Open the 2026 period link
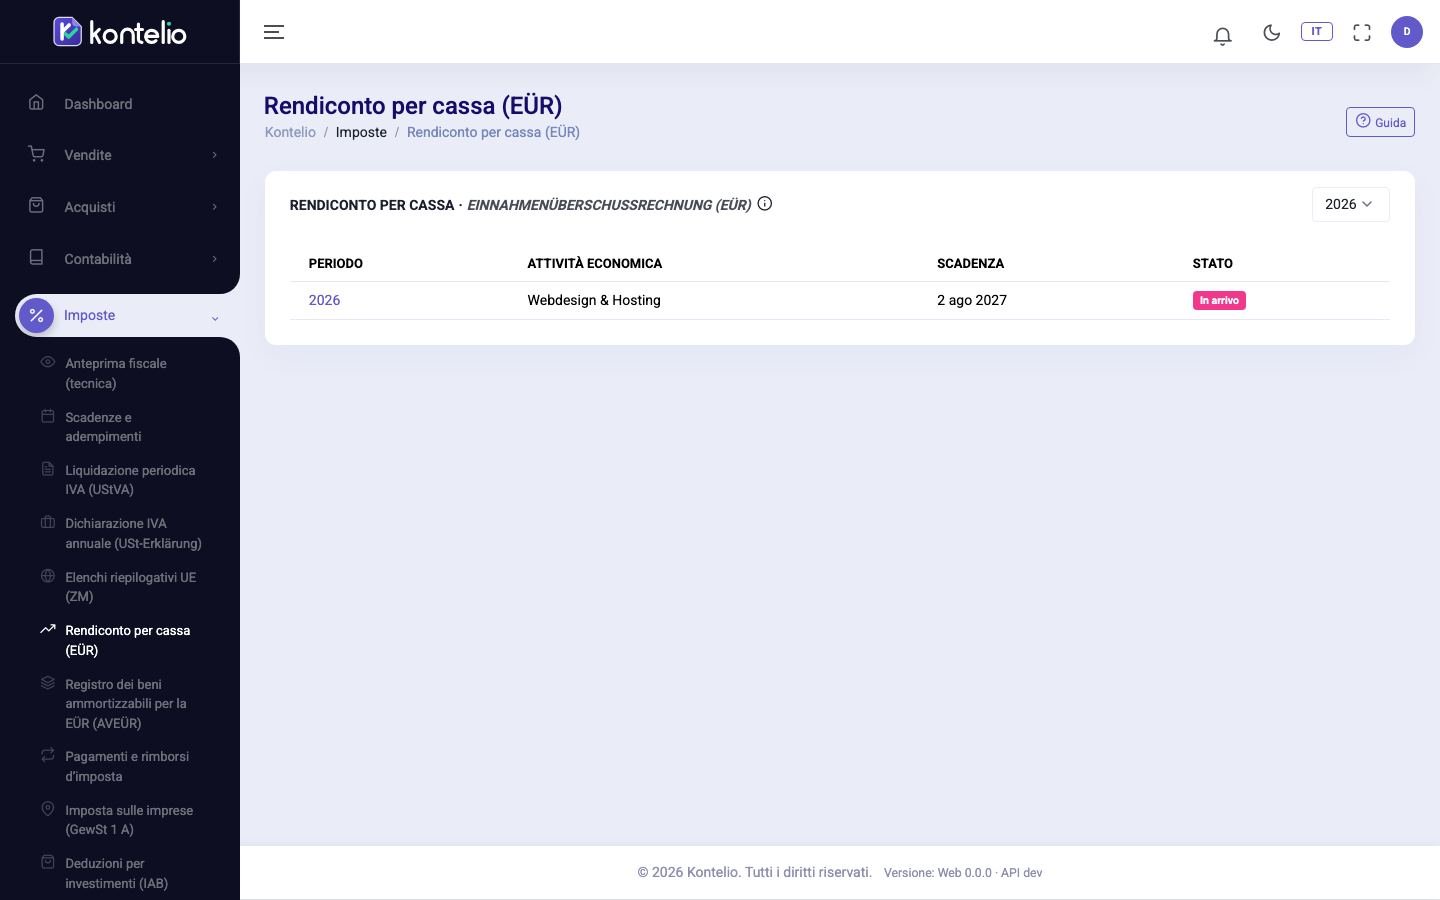The height and width of the screenshot is (900, 1440). [324, 300]
